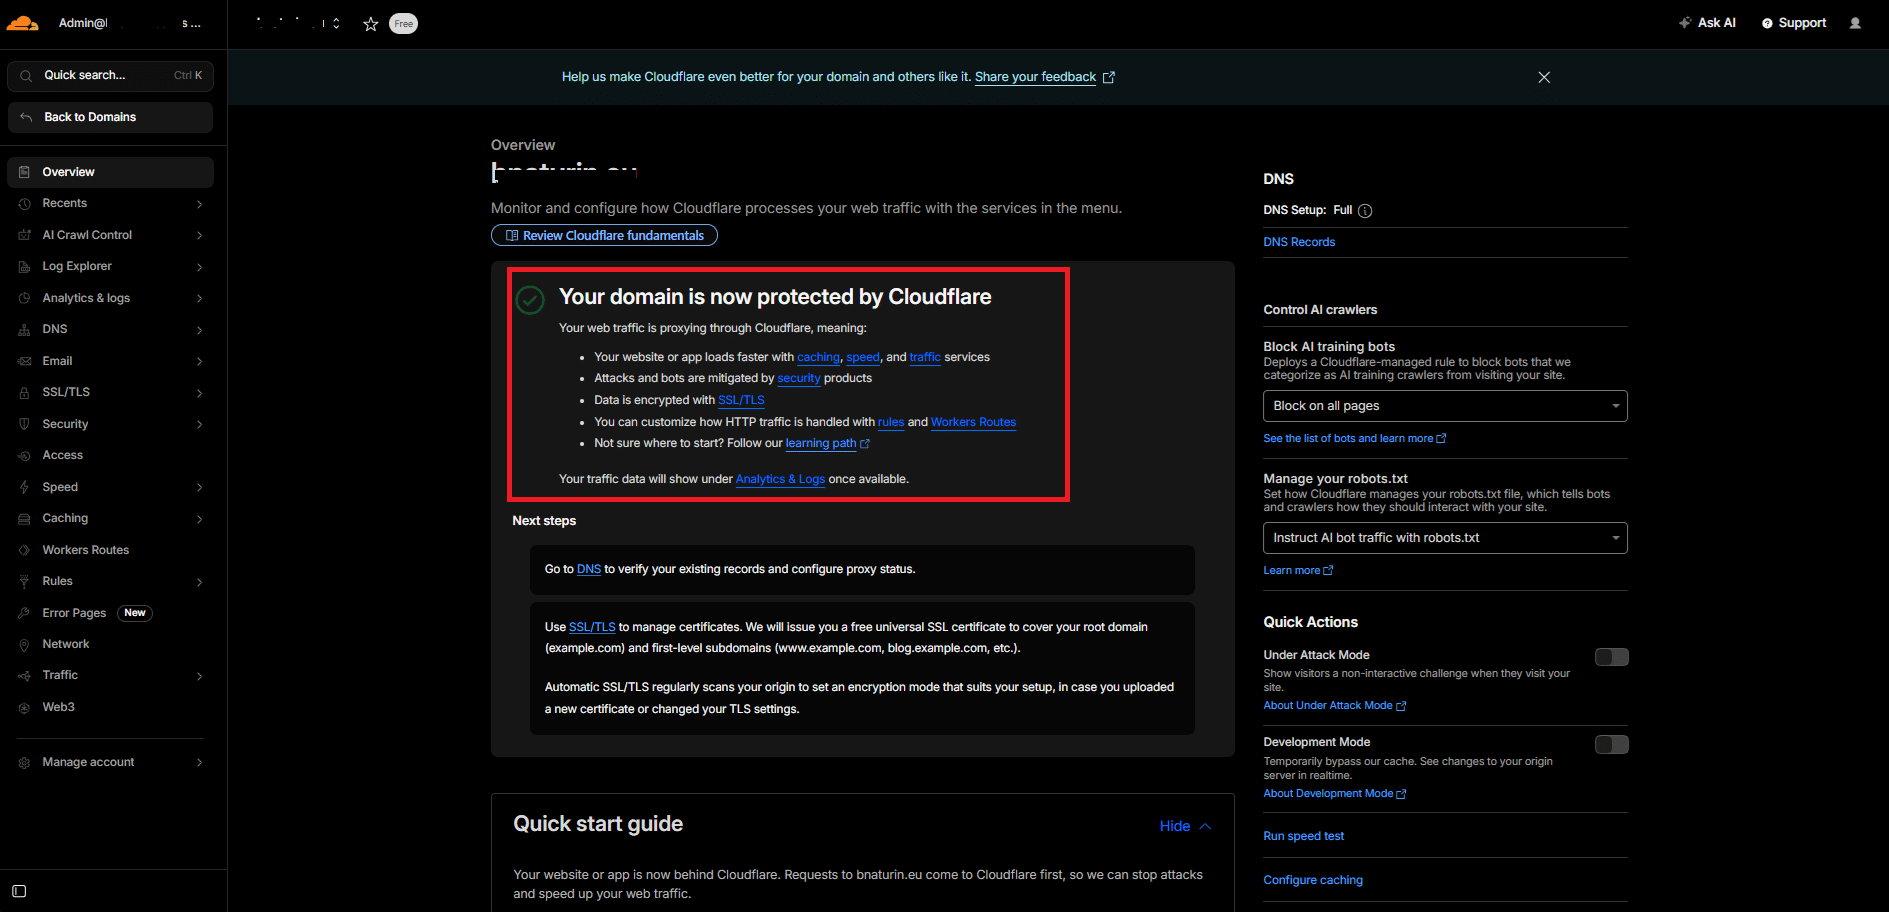Hide the Quick start guide

tap(1185, 826)
